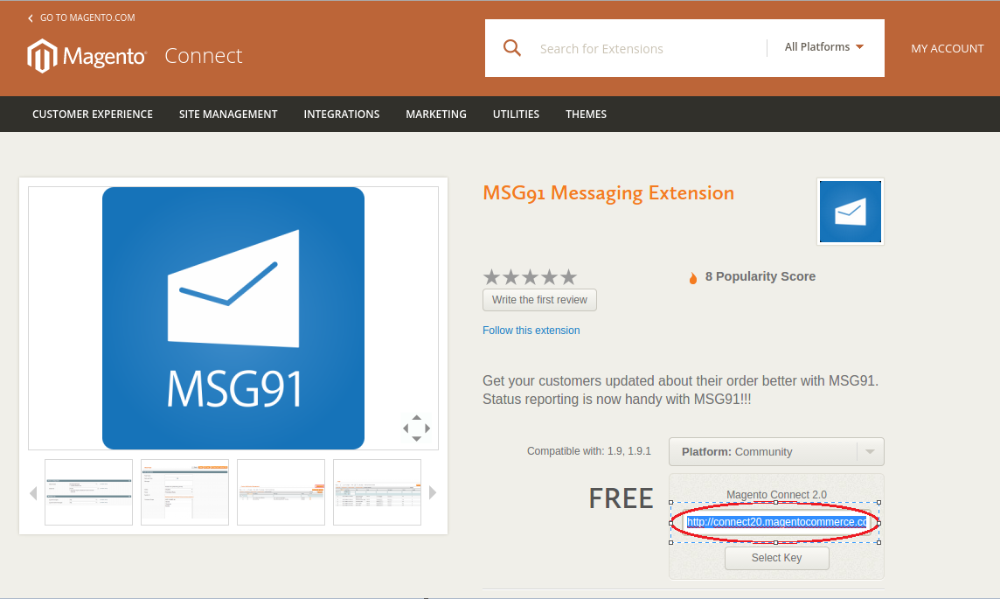Click the Connect header title
Image resolution: width=1000 pixels, height=599 pixels.
203,55
